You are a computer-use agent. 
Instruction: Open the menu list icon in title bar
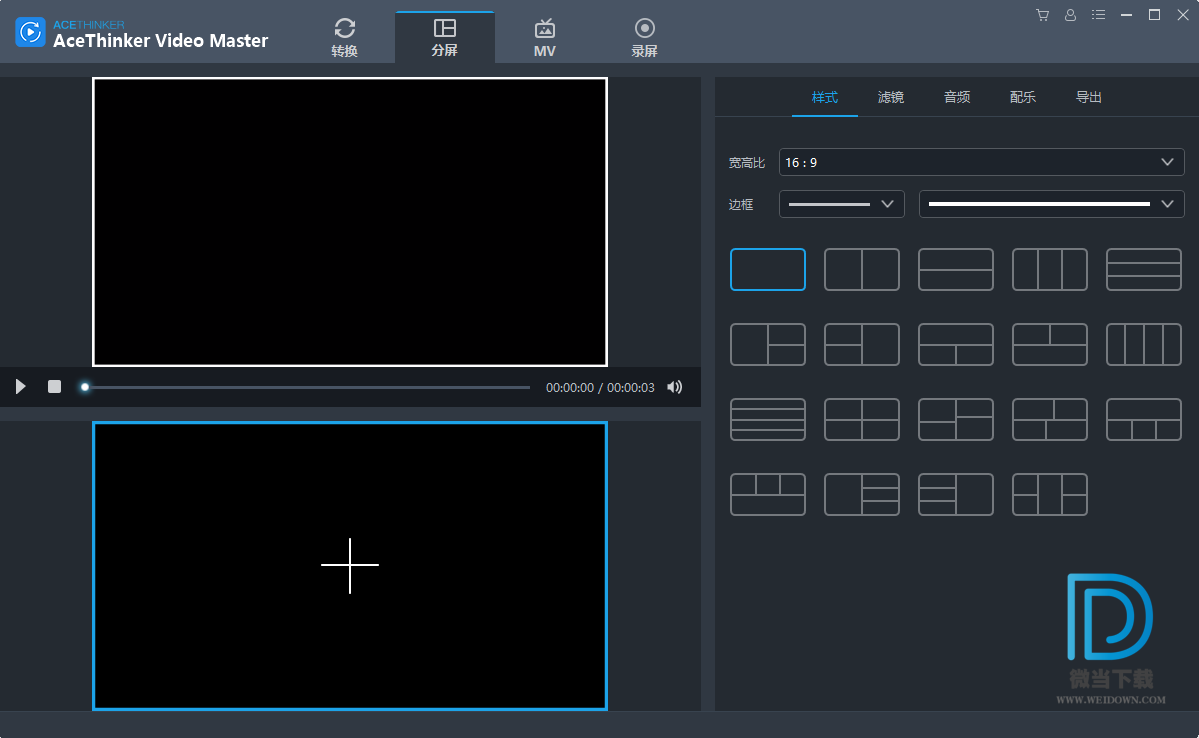point(1098,15)
